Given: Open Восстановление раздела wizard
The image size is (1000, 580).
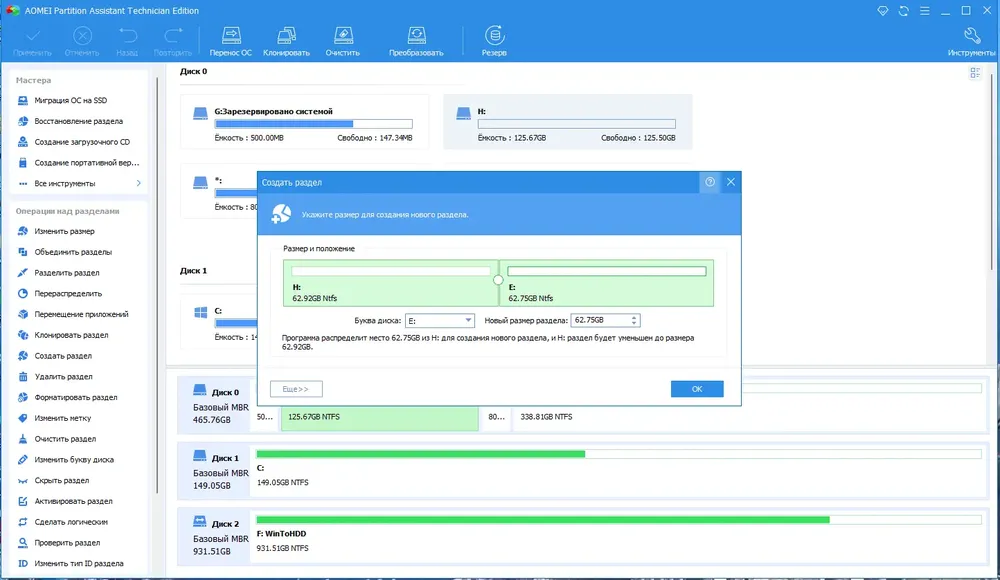Looking at the screenshot, I should click(78, 121).
